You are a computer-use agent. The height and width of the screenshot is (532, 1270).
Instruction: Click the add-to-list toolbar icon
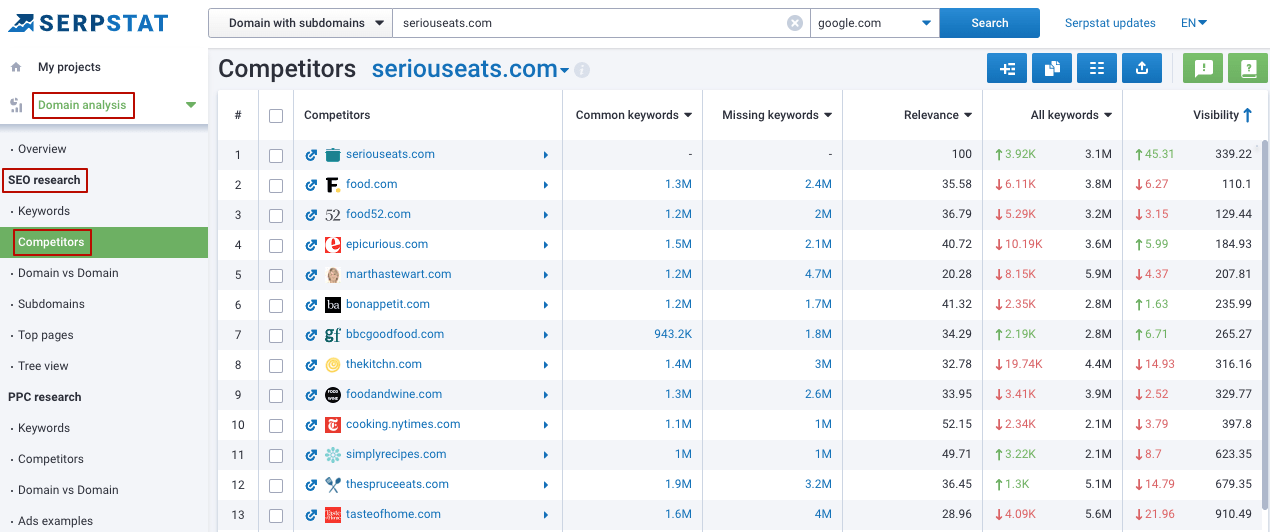pos(1006,68)
